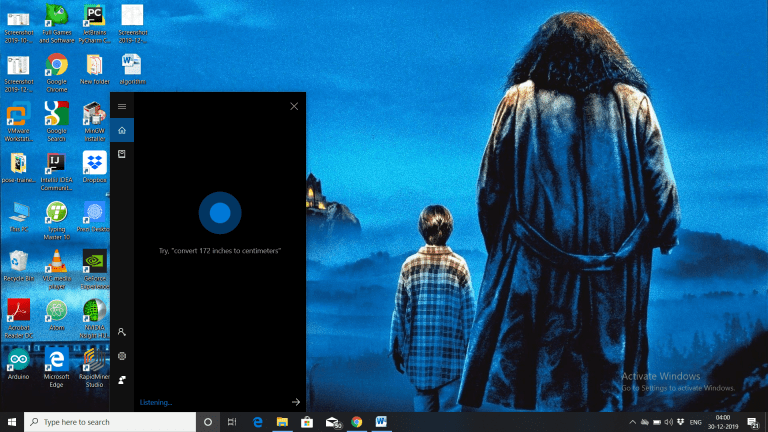The height and width of the screenshot is (432, 768).
Task: Click the large Cortana listening circle
Action: pyautogui.click(x=220, y=213)
